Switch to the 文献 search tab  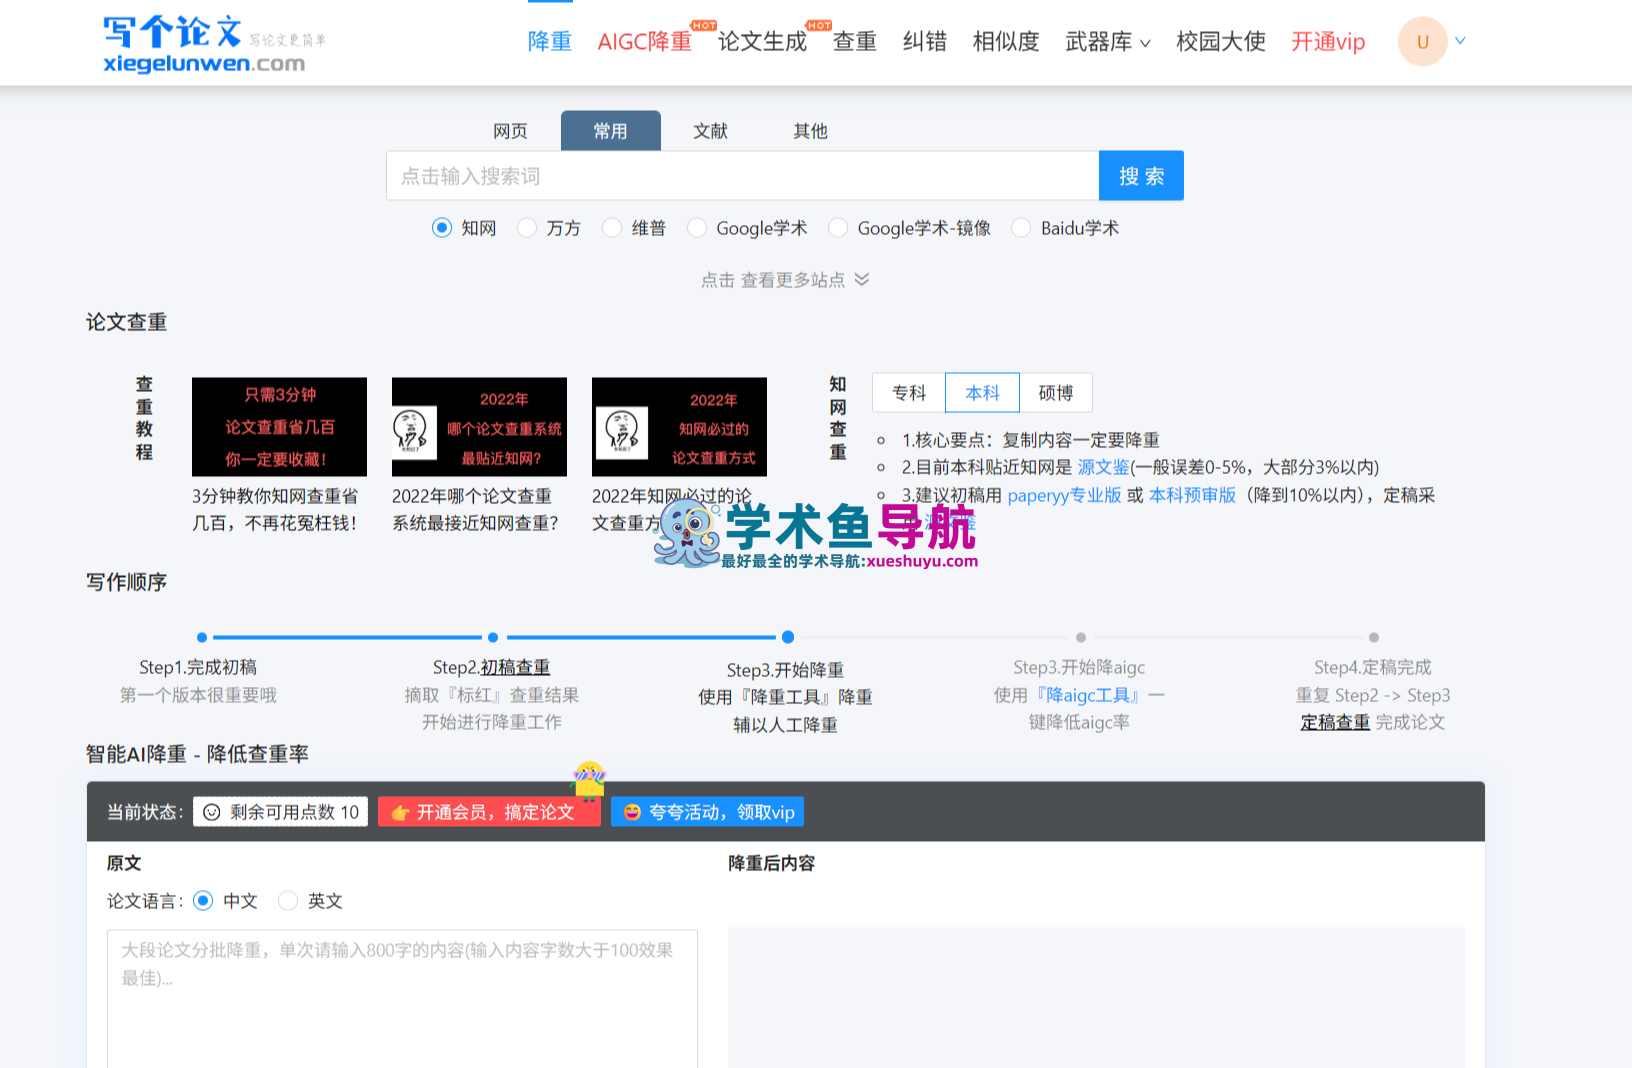click(710, 131)
